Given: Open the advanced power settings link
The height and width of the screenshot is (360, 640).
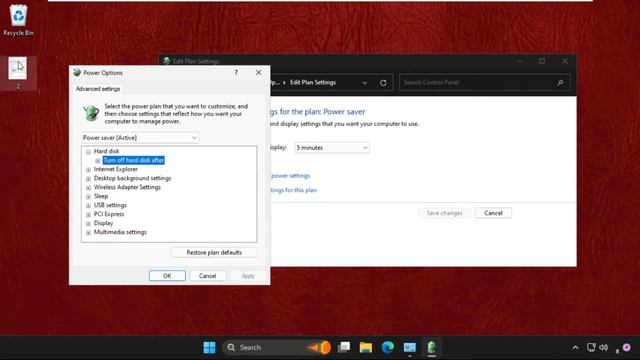Looking at the screenshot, I should (290, 176).
